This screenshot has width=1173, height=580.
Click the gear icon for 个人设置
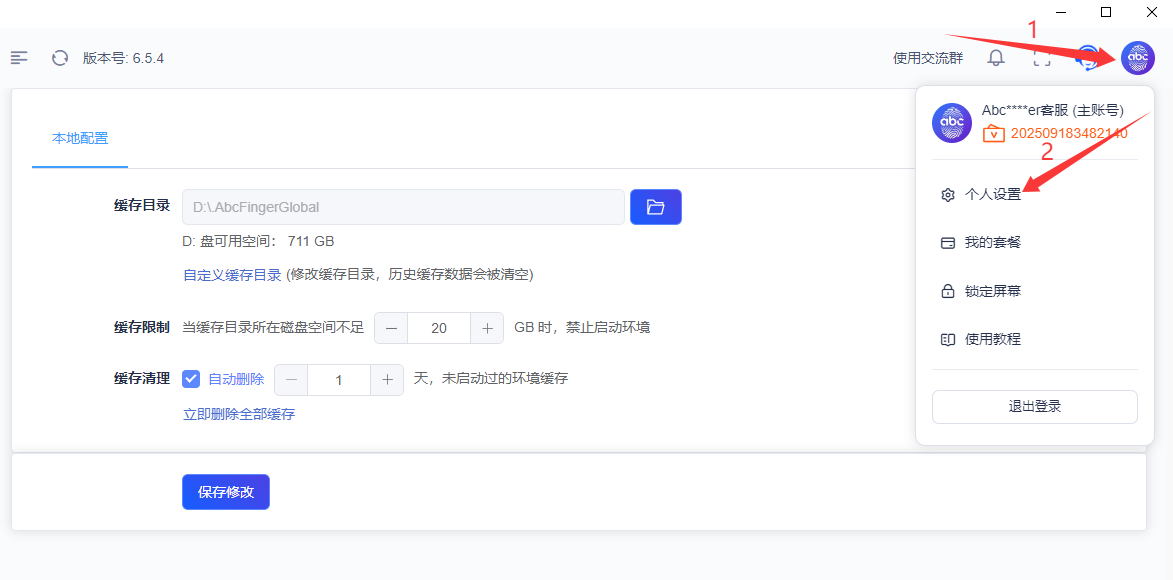click(x=948, y=195)
